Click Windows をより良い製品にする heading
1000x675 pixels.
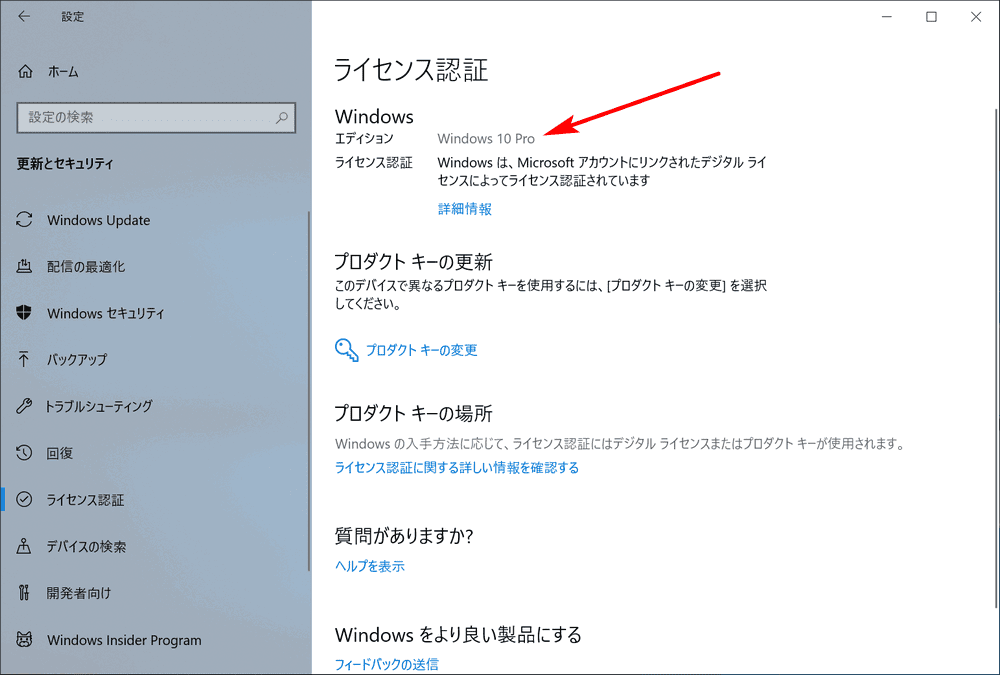pyautogui.click(x=459, y=635)
